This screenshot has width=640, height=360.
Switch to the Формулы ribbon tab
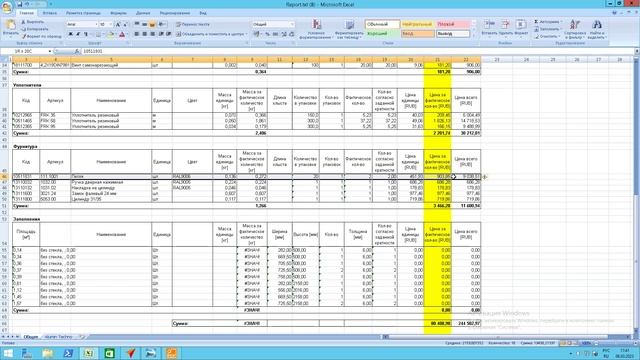point(118,13)
